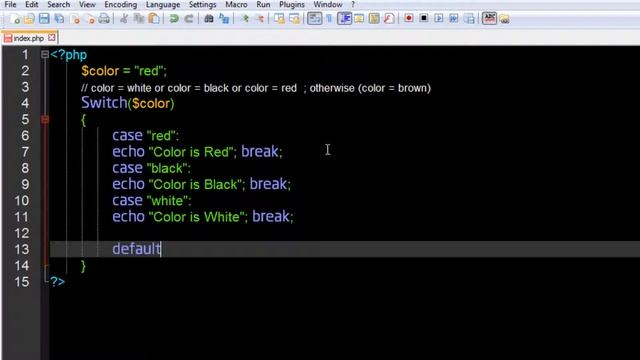Collapse the <?php block fold marker on line 1
Screen dimensions: 640x360
[45, 54]
